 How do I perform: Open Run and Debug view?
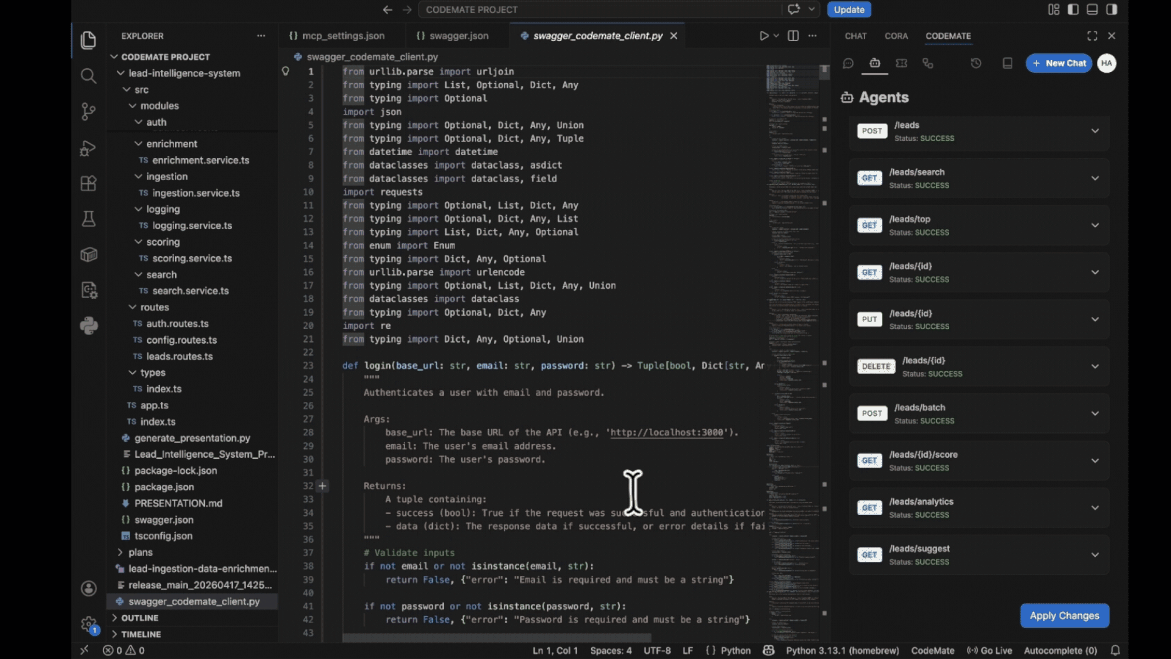pyautogui.click(x=88, y=148)
